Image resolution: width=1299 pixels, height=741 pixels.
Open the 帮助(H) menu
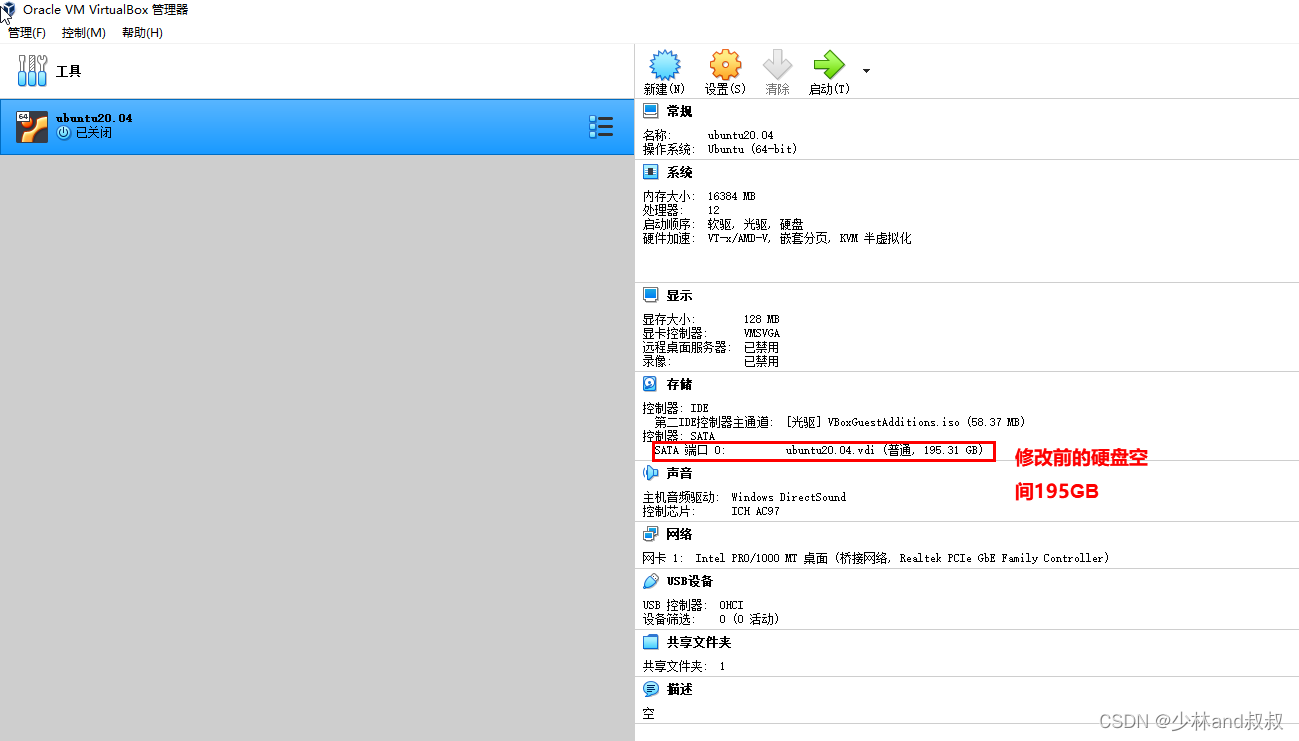(x=142, y=33)
